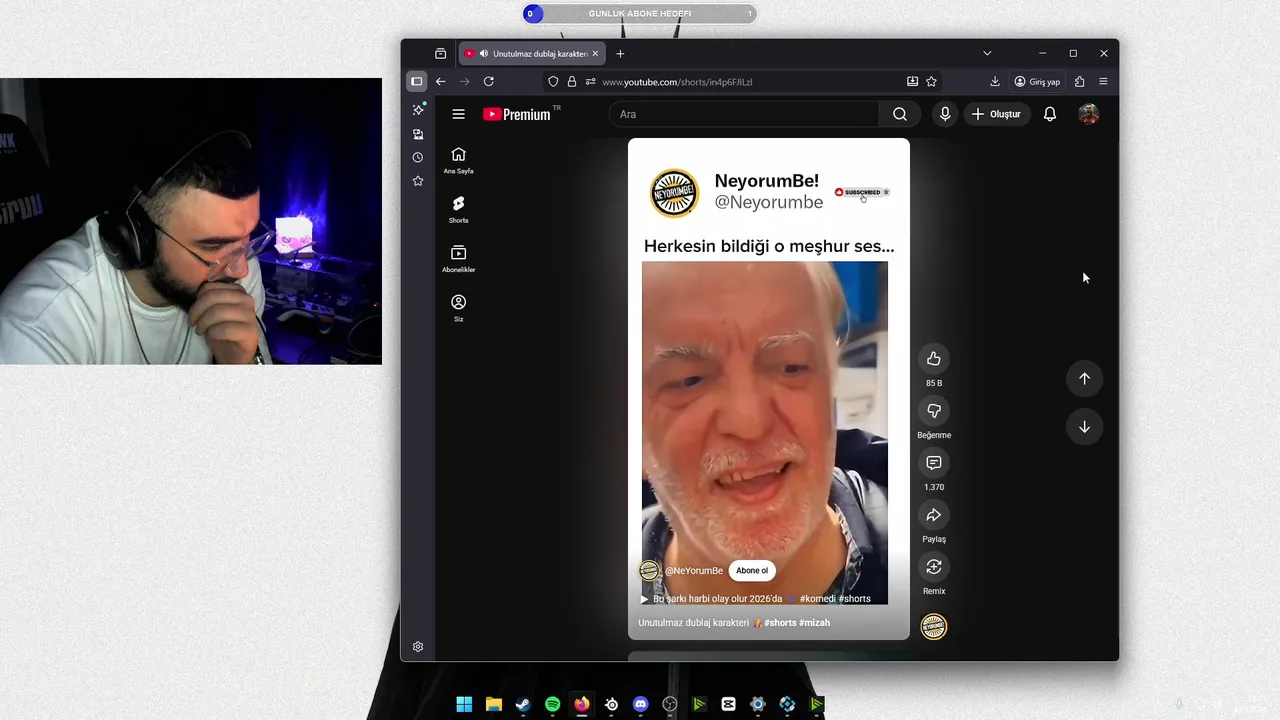The image size is (1280, 720).
Task: Go to next short with down arrow
Action: [1084, 427]
